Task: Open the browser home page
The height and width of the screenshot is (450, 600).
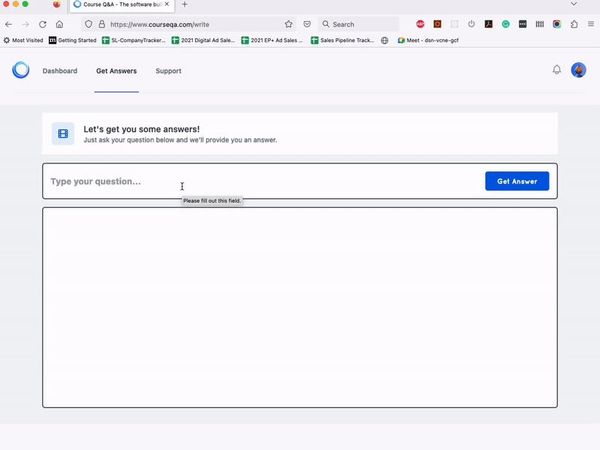Action: click(60, 24)
